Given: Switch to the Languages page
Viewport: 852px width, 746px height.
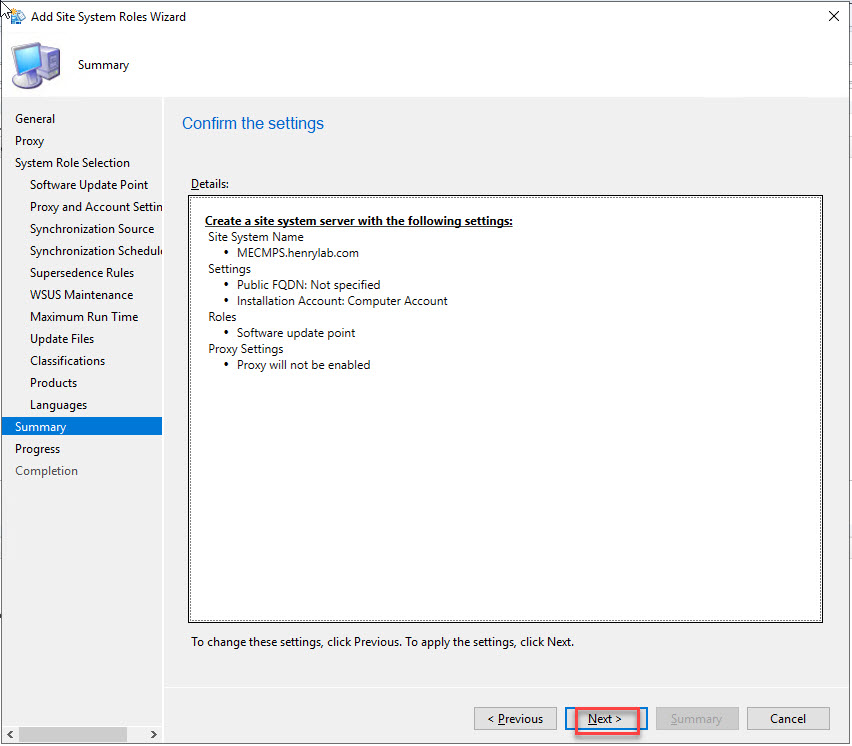Looking at the screenshot, I should [58, 405].
